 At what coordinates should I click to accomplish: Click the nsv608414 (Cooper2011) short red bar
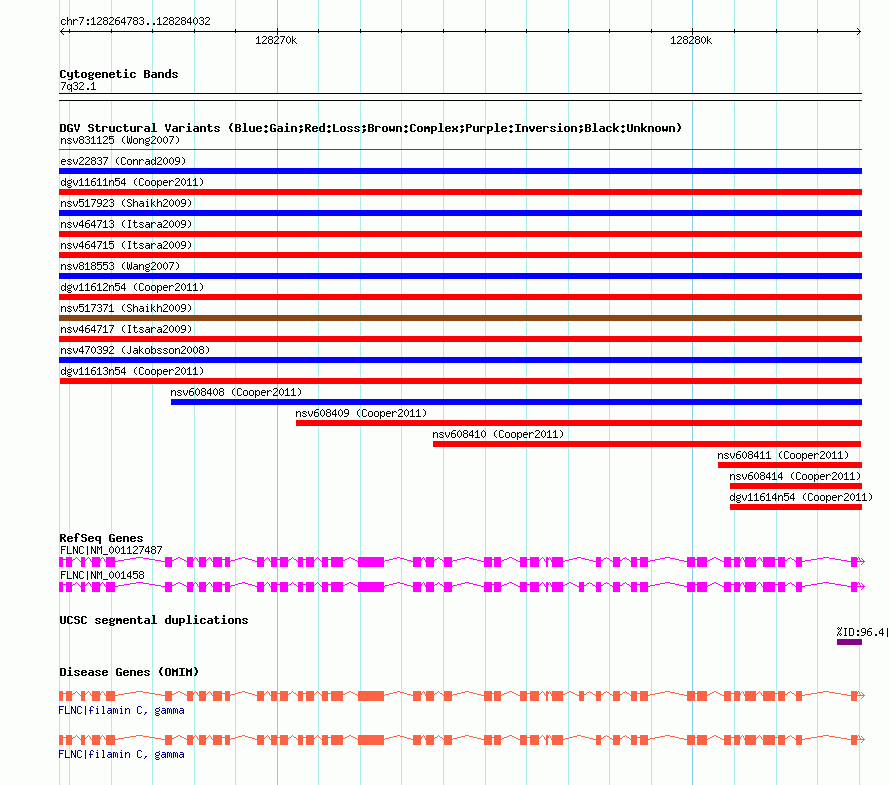click(x=796, y=486)
